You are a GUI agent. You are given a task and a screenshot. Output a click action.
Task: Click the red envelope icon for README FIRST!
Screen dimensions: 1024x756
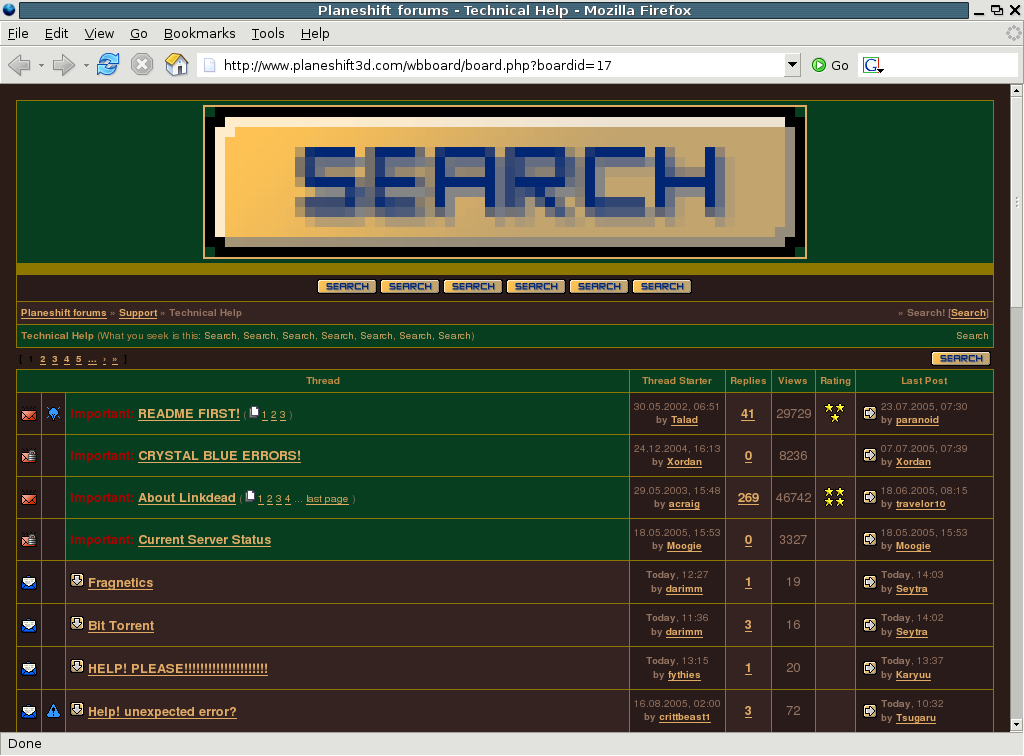[x=29, y=414]
